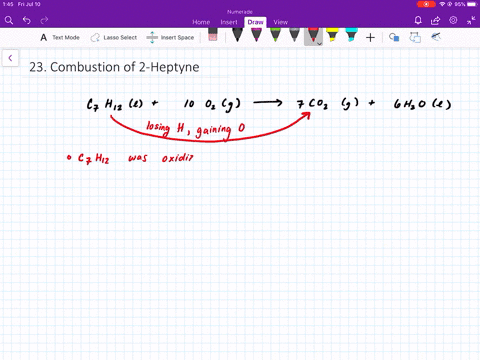Select the yellow highlighter
Screen dimensions: 480x360
coord(332,35)
